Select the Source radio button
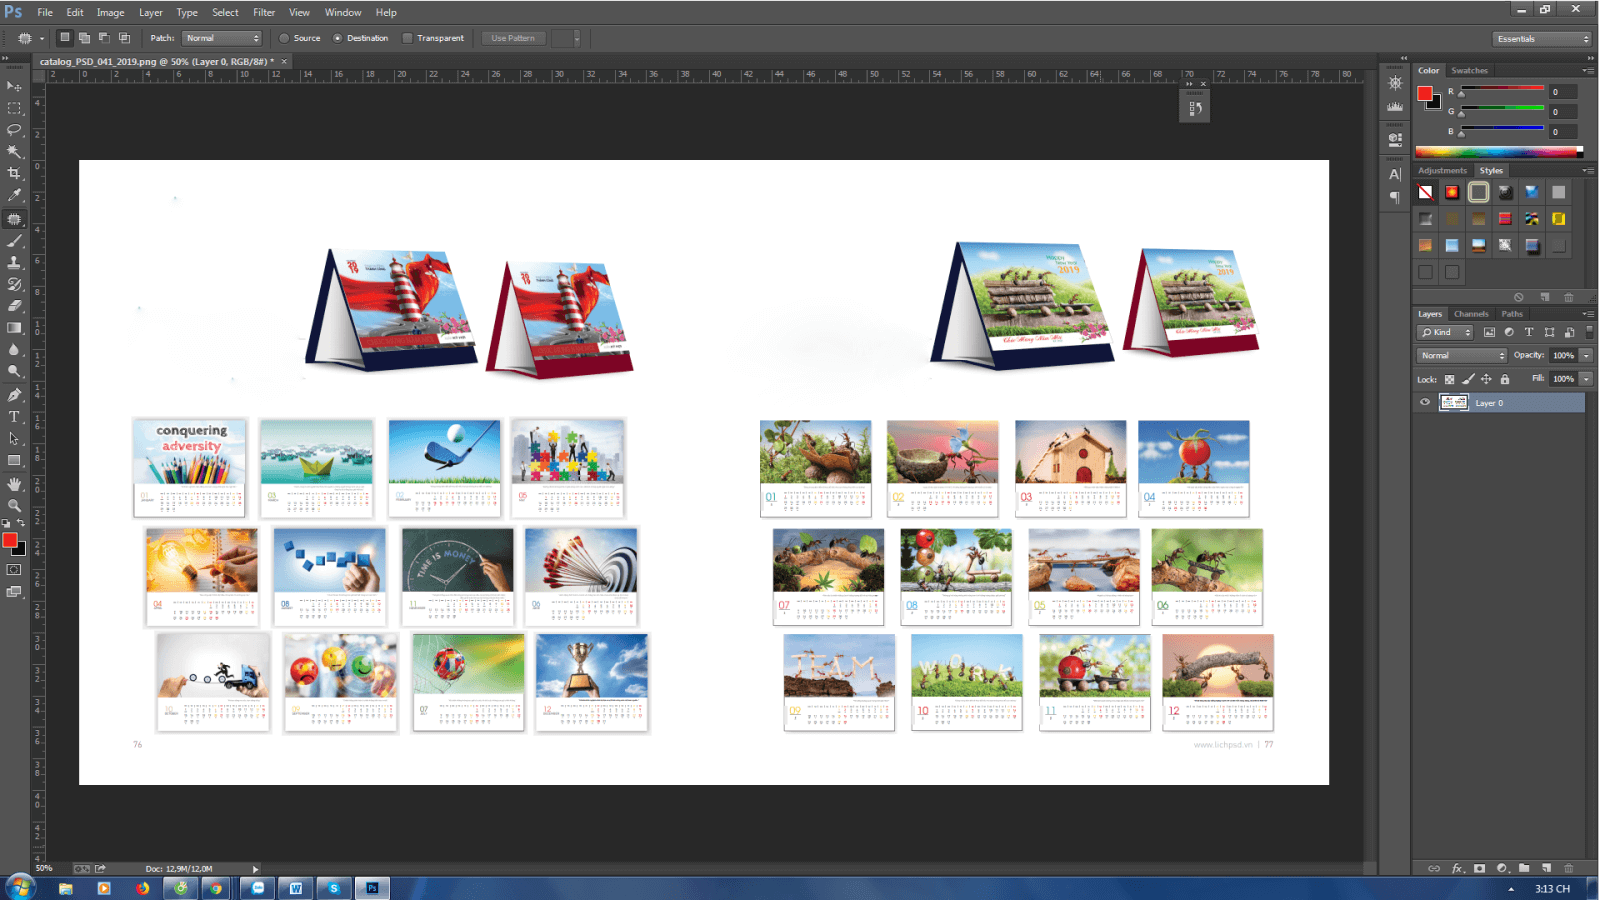 pyautogui.click(x=284, y=38)
